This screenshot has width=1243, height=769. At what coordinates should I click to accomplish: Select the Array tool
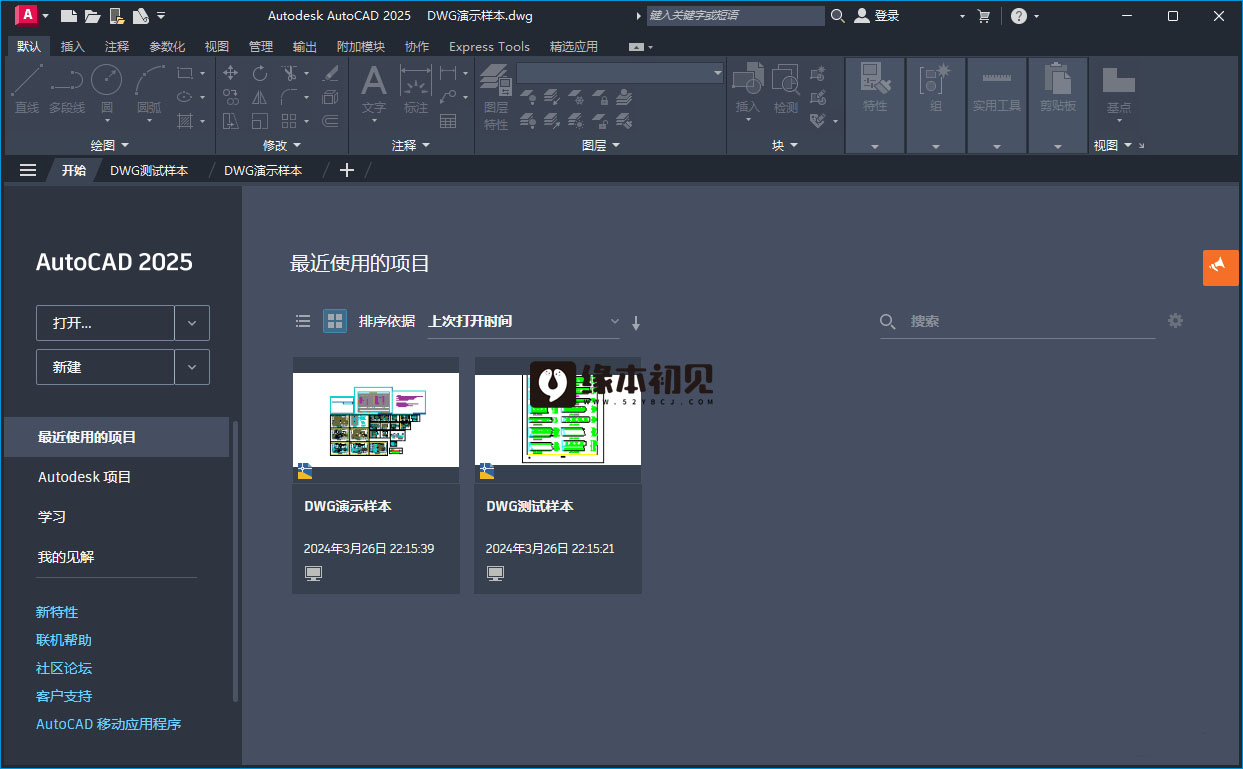[289, 121]
